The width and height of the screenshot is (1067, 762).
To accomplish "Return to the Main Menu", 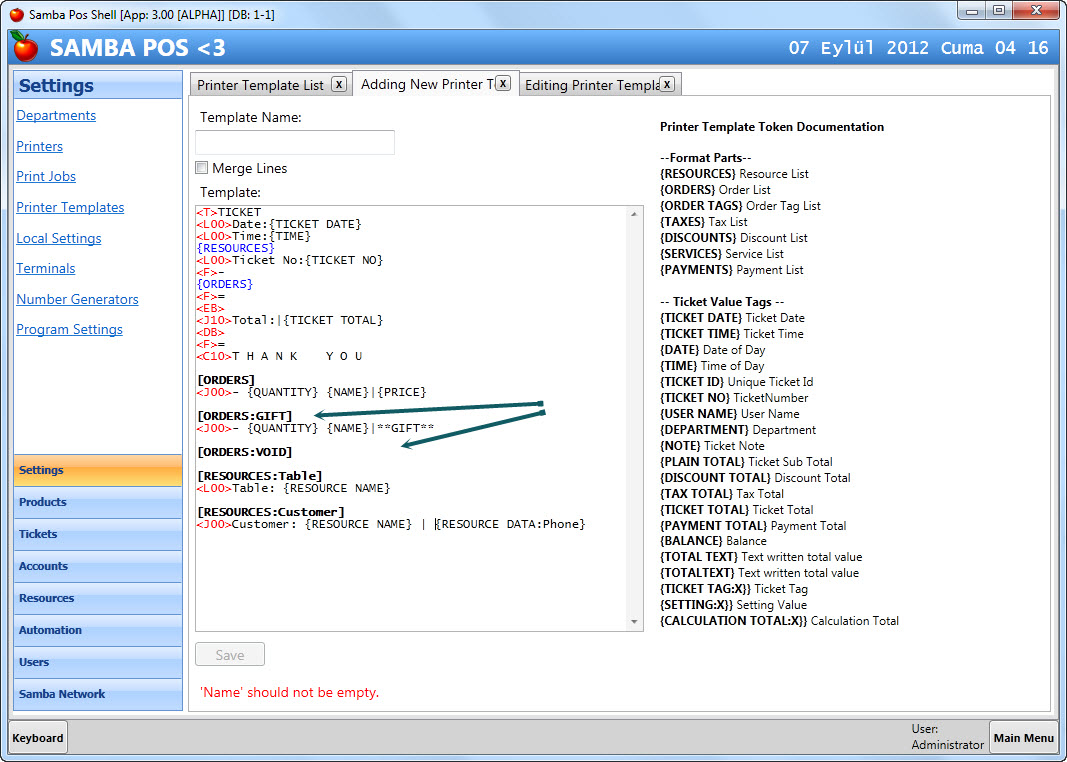I will (1023, 738).
